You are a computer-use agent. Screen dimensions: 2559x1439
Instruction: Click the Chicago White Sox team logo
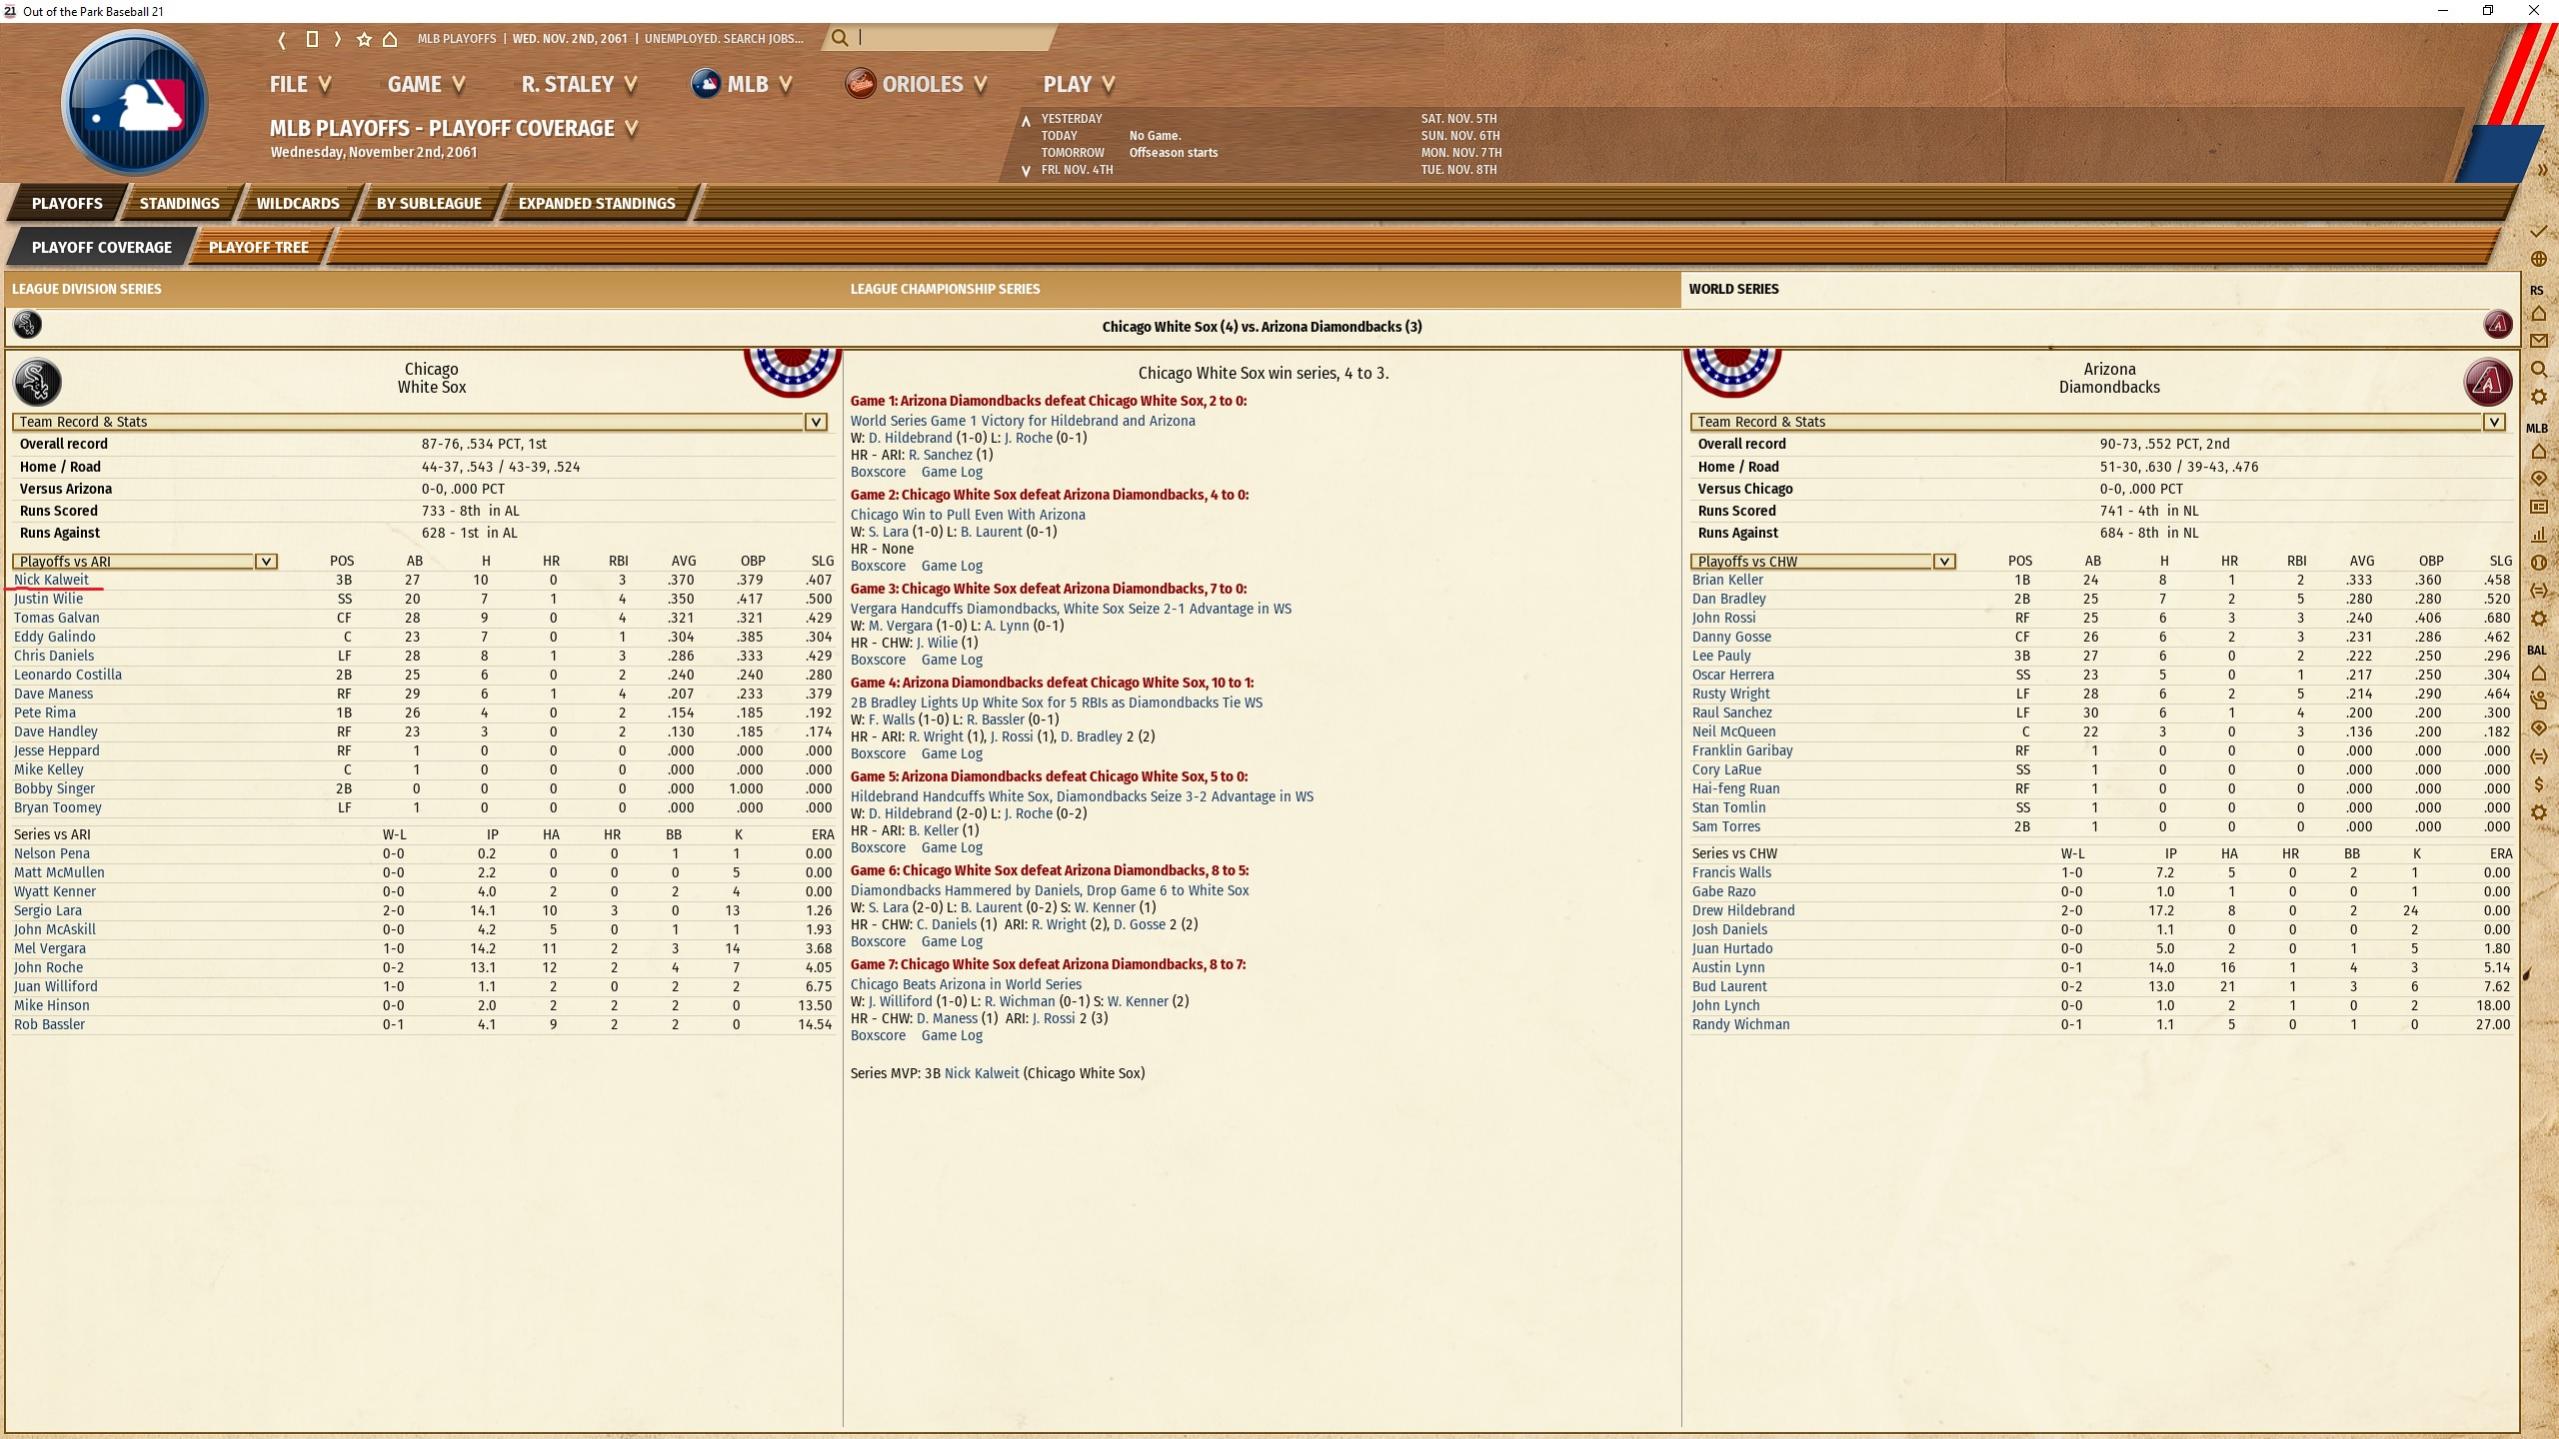[37, 382]
